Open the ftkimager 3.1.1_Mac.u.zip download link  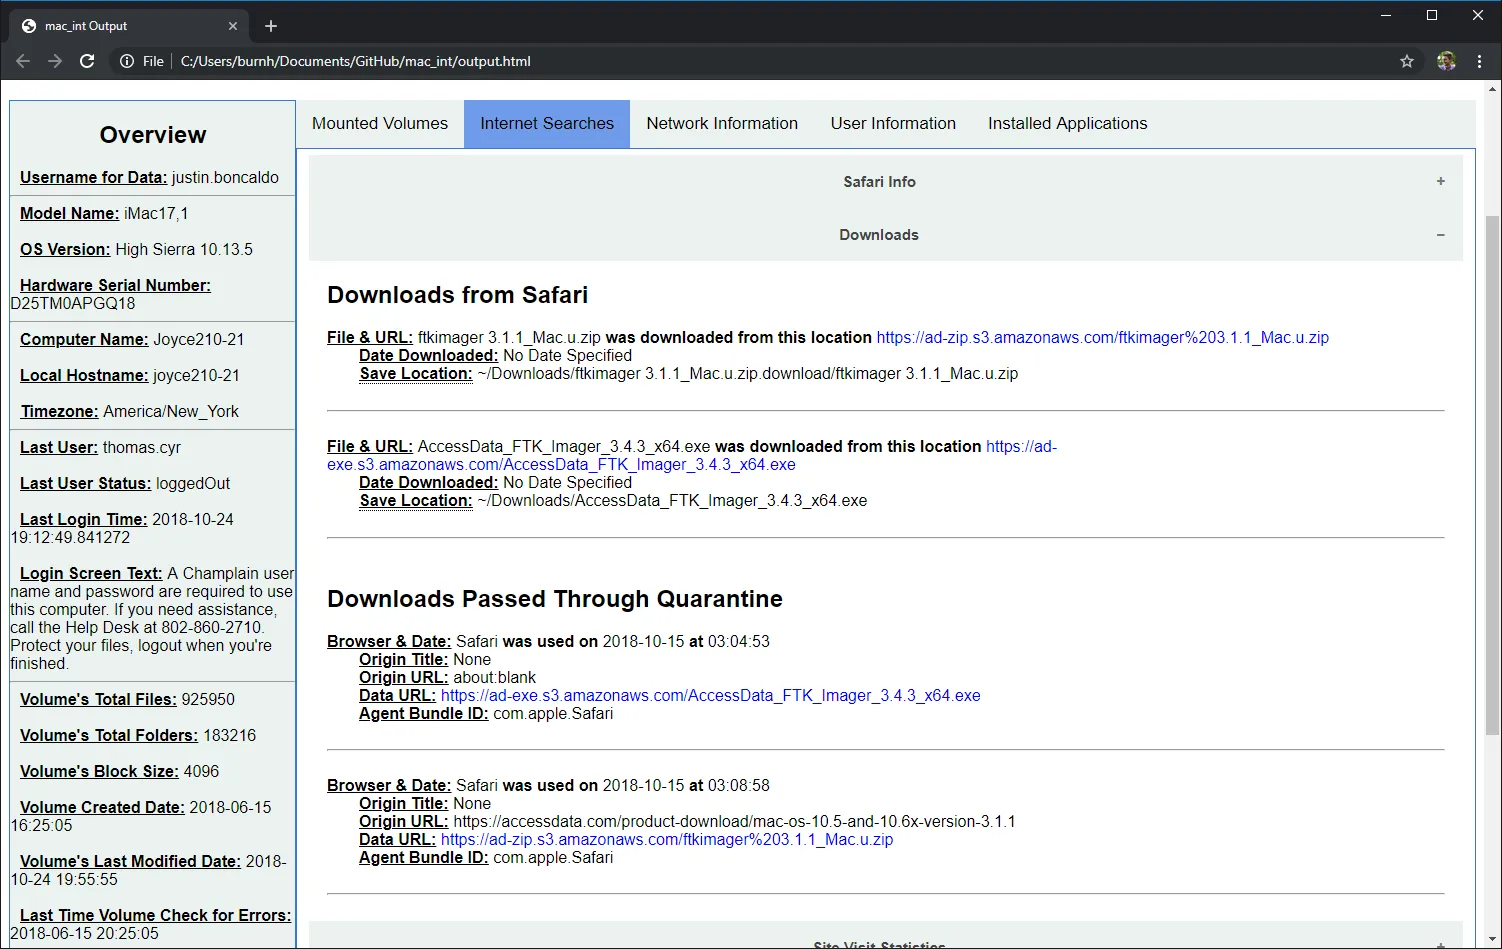click(x=1103, y=338)
